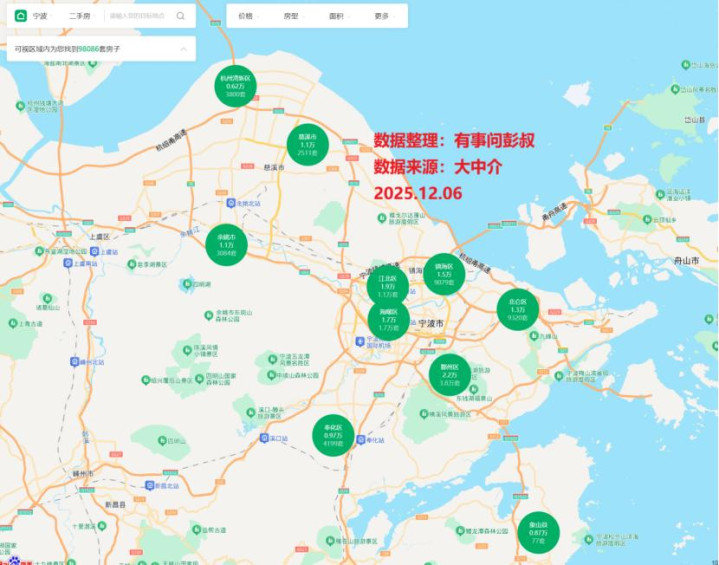This screenshot has width=719, height=565.
Task: Expand the 二手房 listing type dropdown
Action: 80,16
